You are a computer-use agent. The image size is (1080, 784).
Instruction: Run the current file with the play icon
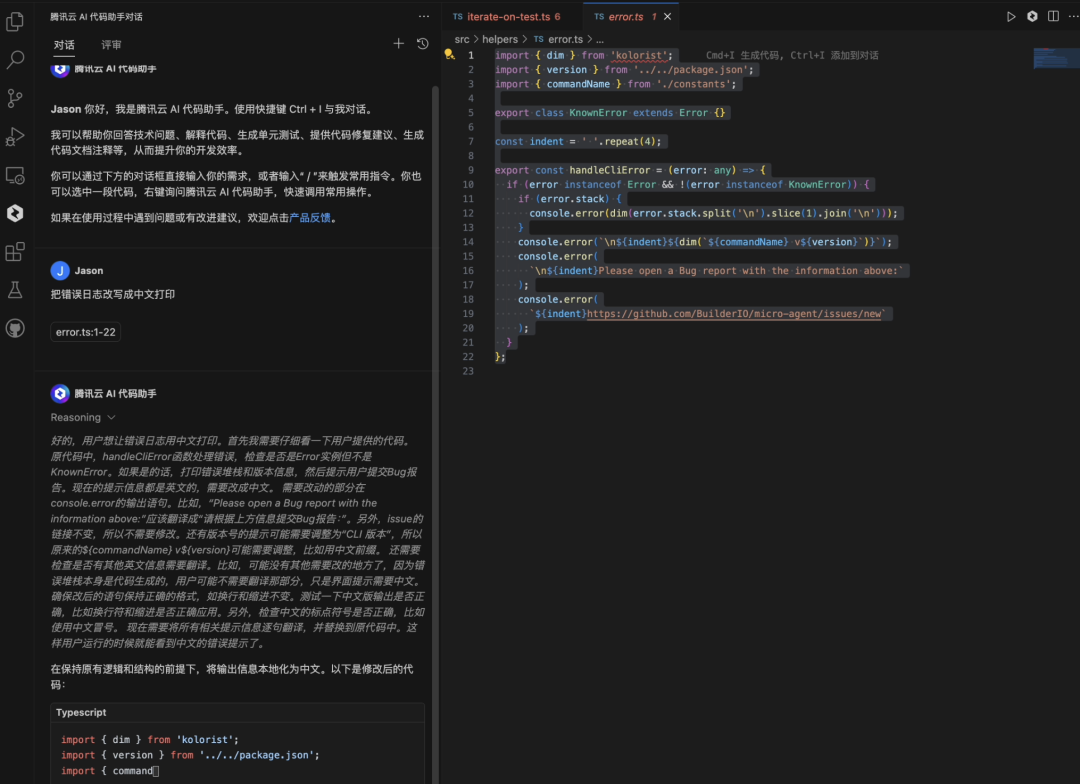(1010, 17)
